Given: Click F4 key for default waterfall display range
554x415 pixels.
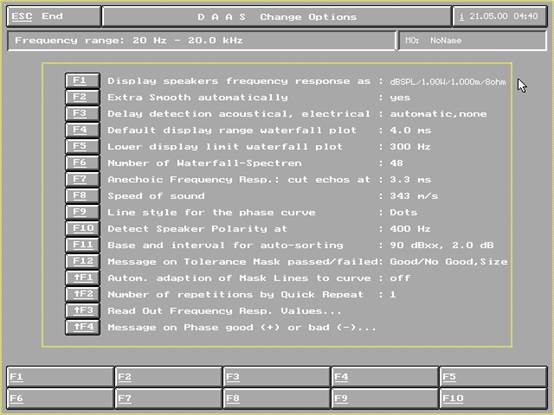Looking at the screenshot, I should (82, 130).
